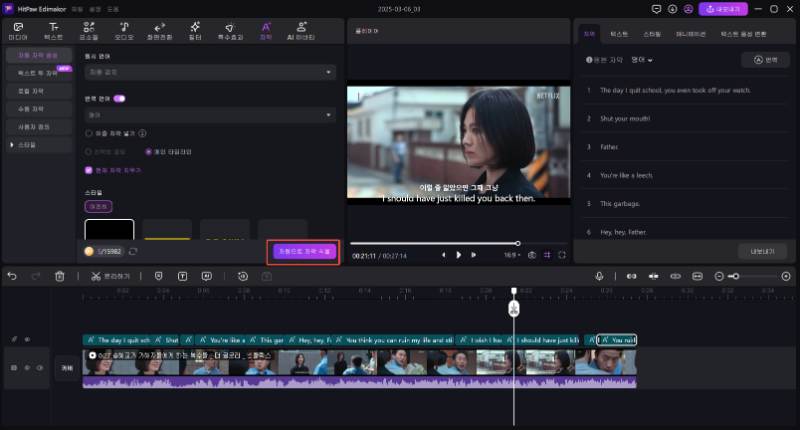Click the microphone voiceover icon
The width and height of the screenshot is (800, 430).
point(600,276)
